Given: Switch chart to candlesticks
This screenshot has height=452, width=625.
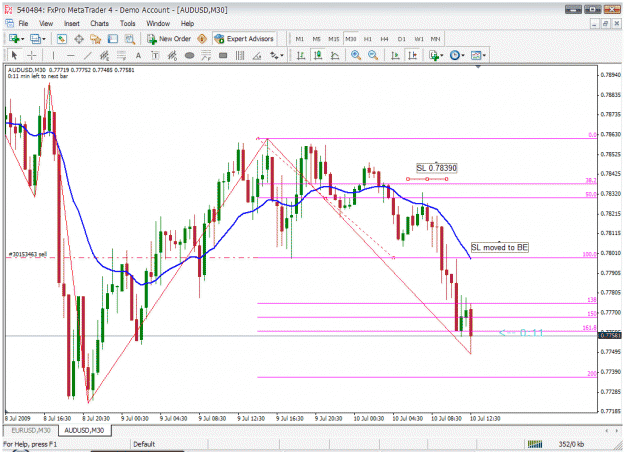Looking at the screenshot, I should pyautogui.click(x=318, y=55).
